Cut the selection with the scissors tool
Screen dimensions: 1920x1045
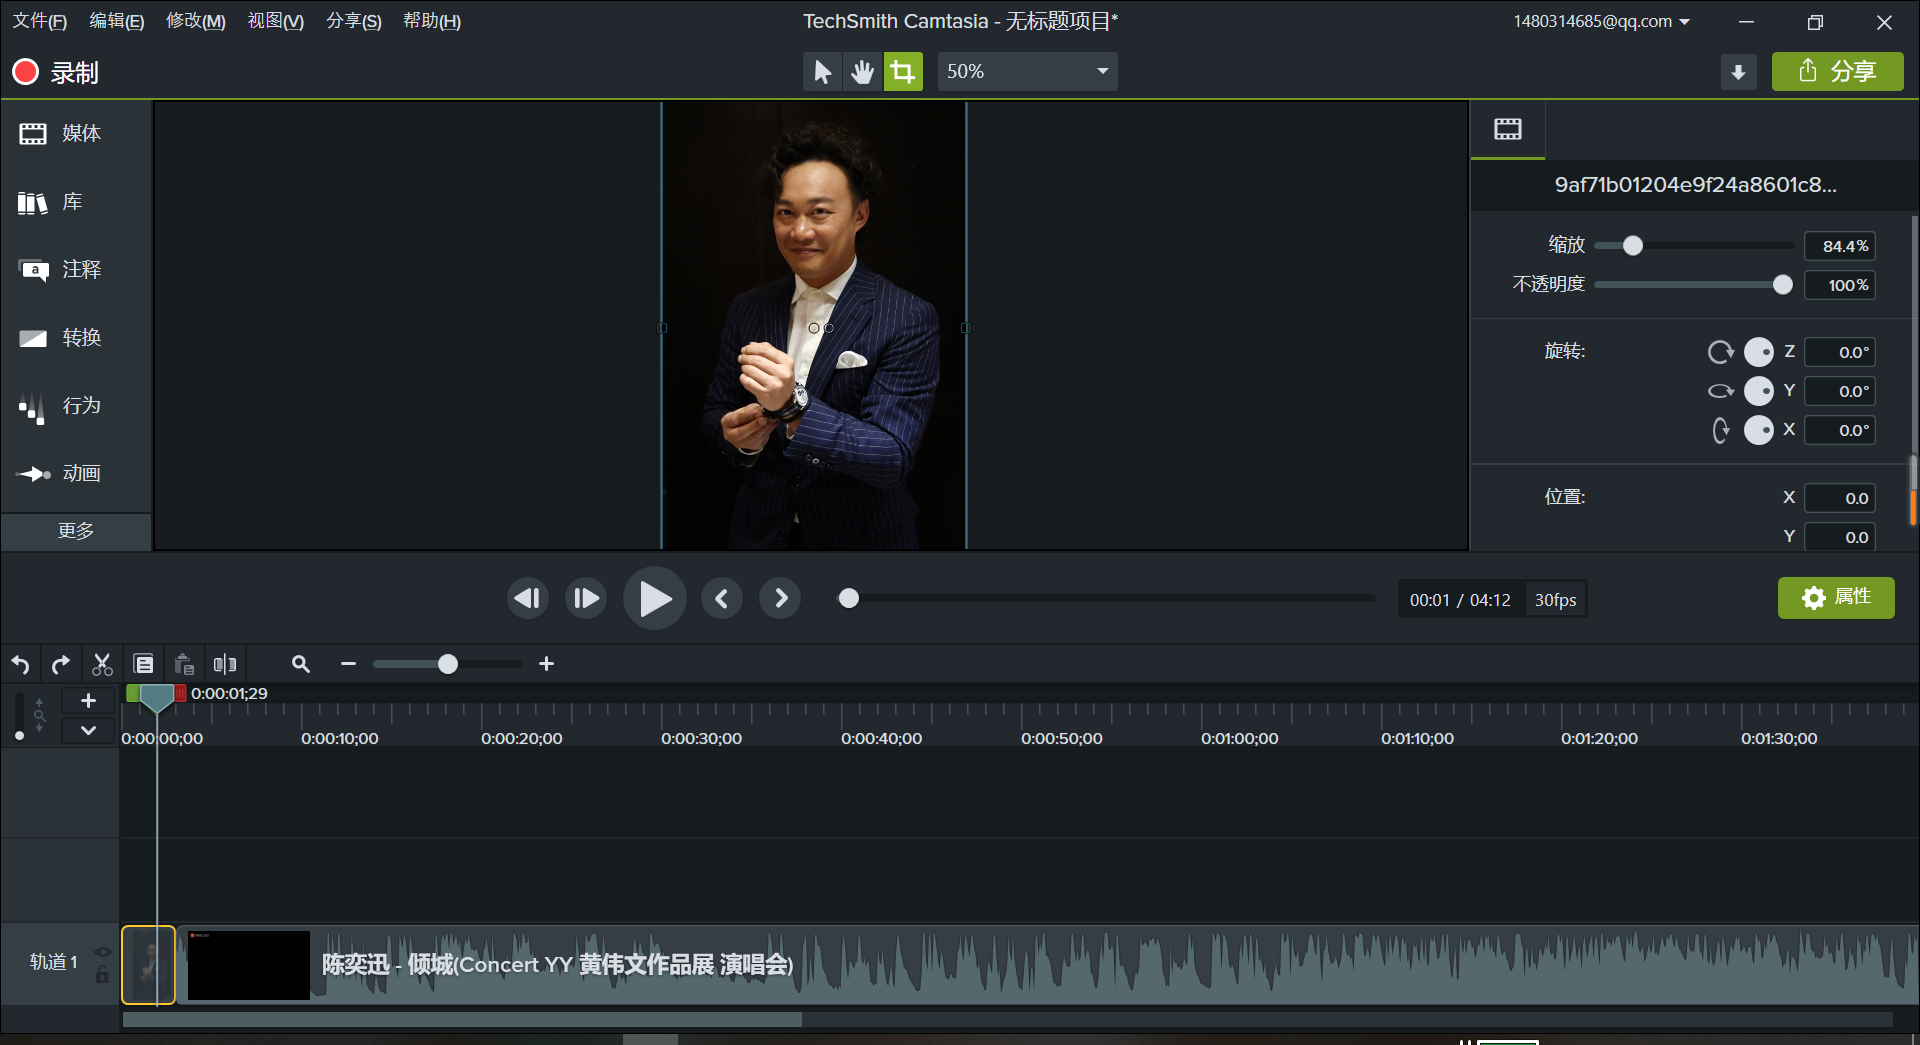tap(102, 664)
